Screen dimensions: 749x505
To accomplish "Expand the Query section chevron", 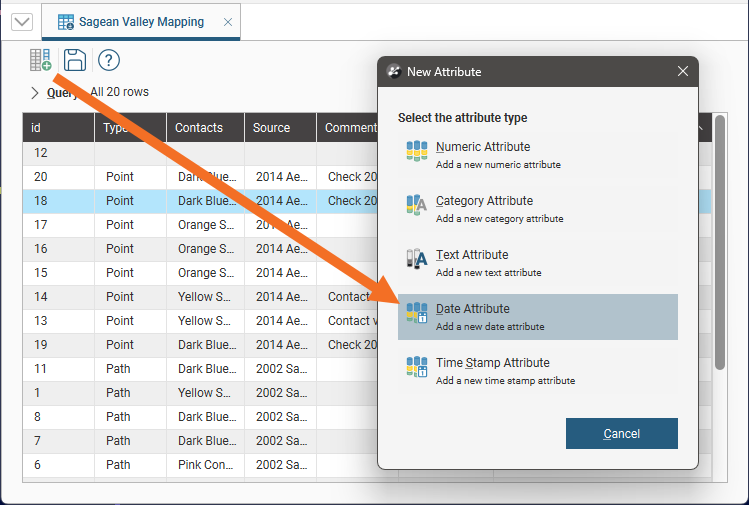I will 35,93.
